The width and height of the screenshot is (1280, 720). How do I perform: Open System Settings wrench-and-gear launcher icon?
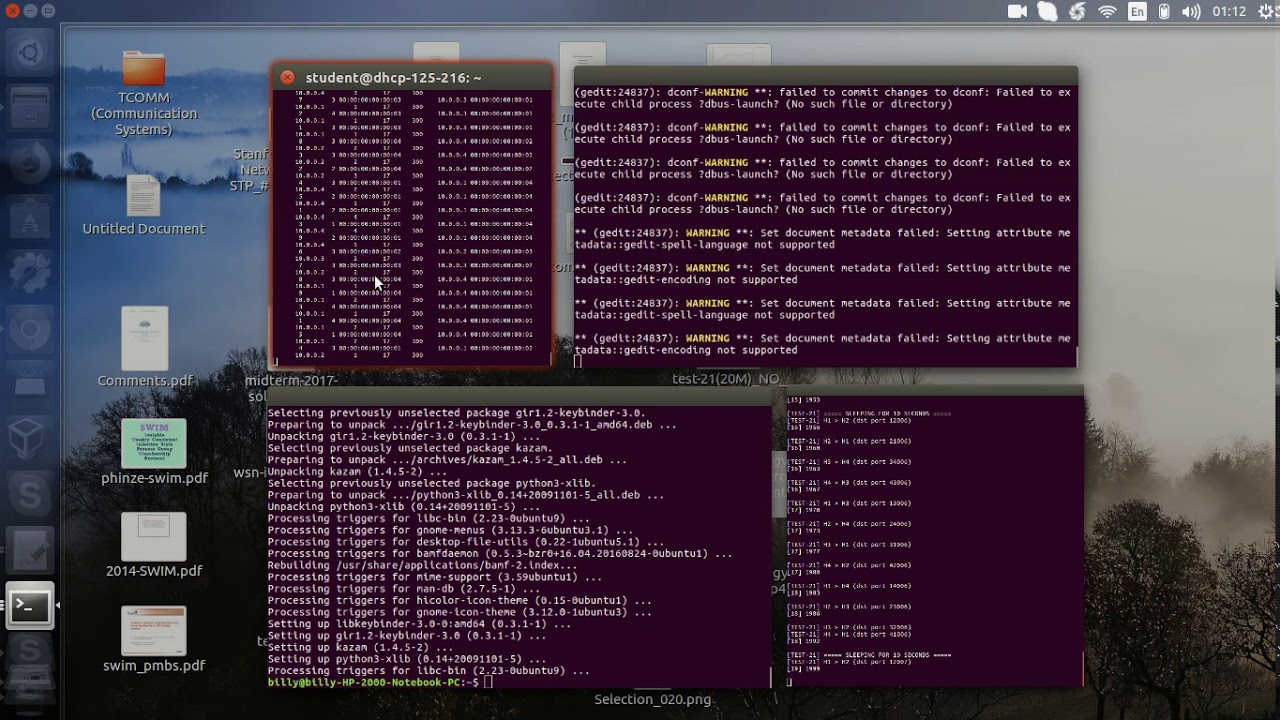[29, 272]
